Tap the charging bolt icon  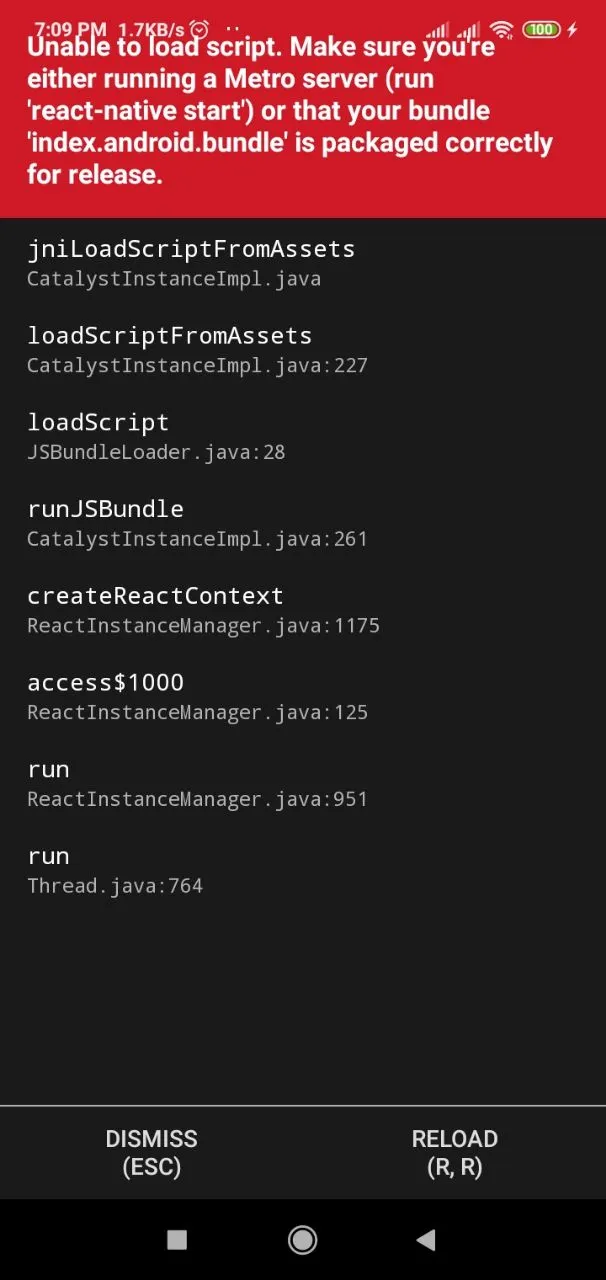coord(573,30)
